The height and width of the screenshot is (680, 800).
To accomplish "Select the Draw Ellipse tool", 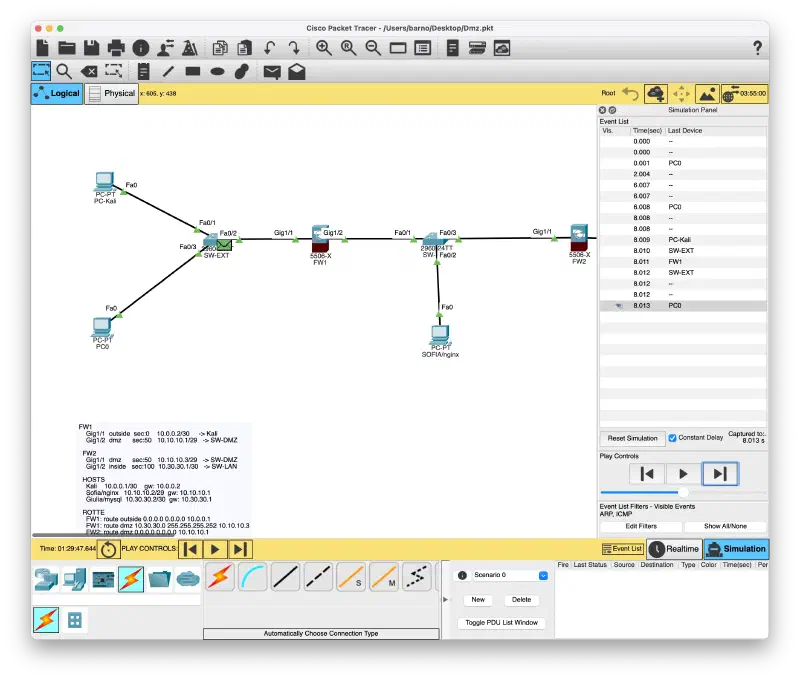I will coord(217,71).
